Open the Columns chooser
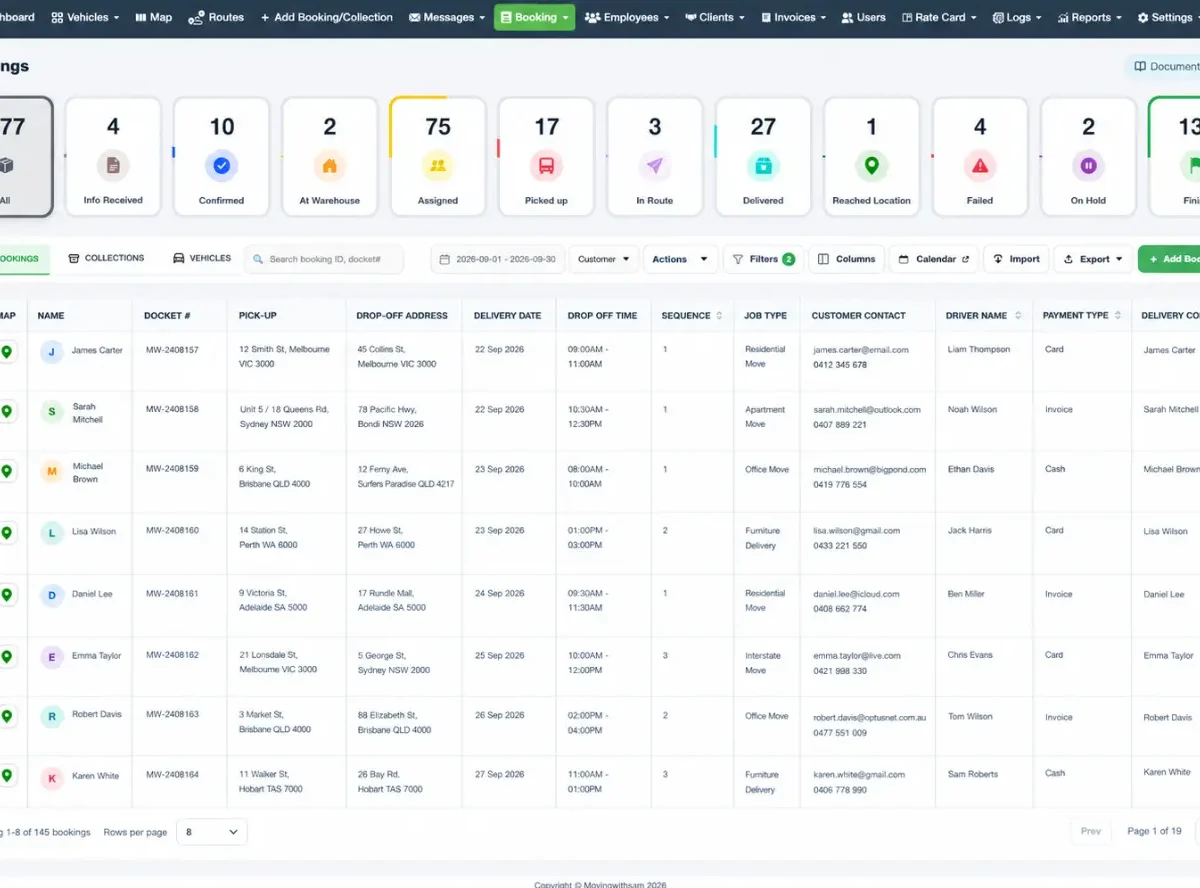Viewport: 1200px width, 888px height. pyautogui.click(x=846, y=259)
